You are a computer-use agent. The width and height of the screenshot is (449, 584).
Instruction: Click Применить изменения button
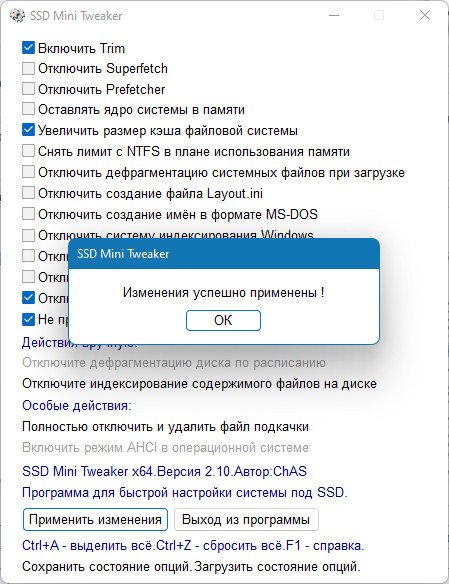click(95, 519)
